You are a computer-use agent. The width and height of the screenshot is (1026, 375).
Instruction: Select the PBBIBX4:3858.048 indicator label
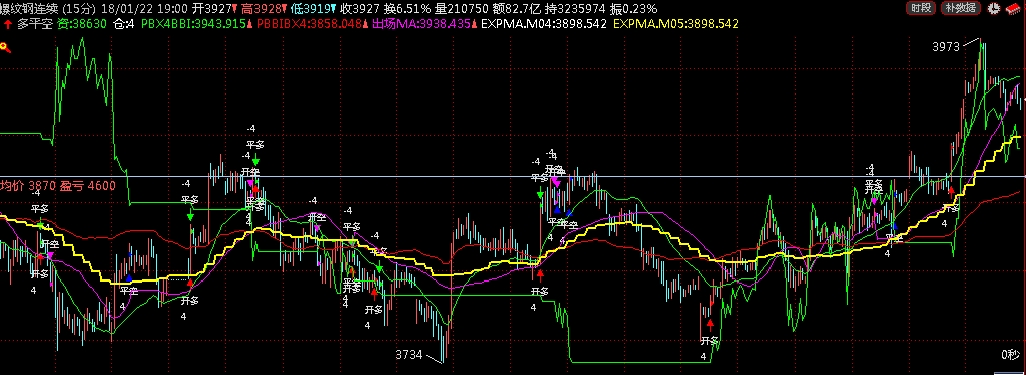coord(310,24)
